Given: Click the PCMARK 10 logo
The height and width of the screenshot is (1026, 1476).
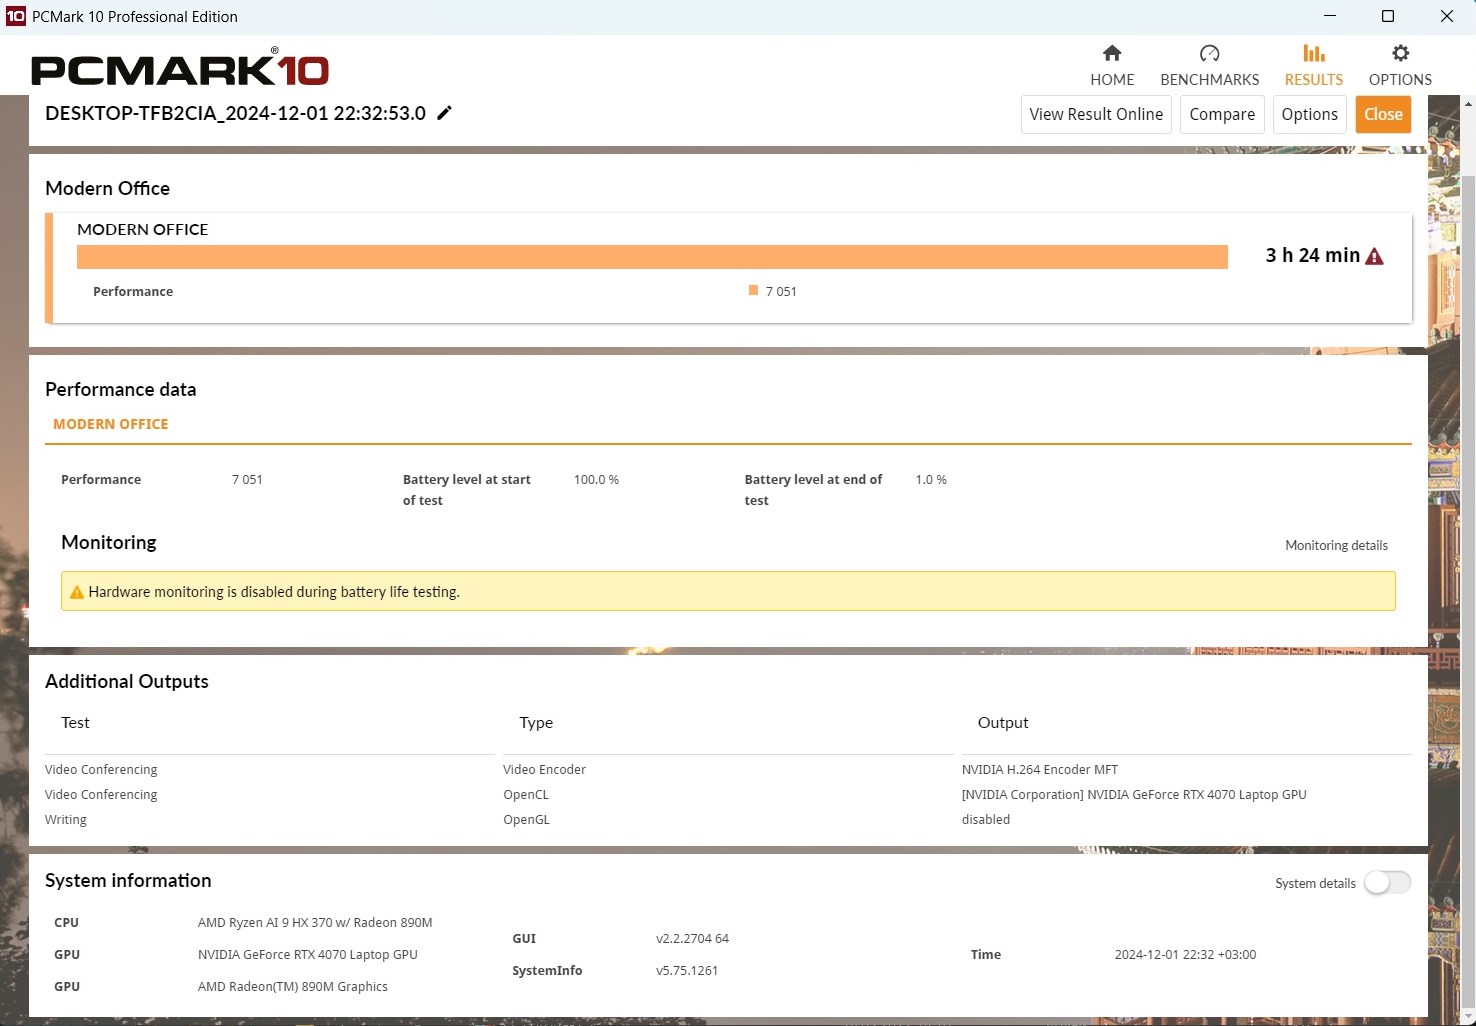Looking at the screenshot, I should (180, 68).
